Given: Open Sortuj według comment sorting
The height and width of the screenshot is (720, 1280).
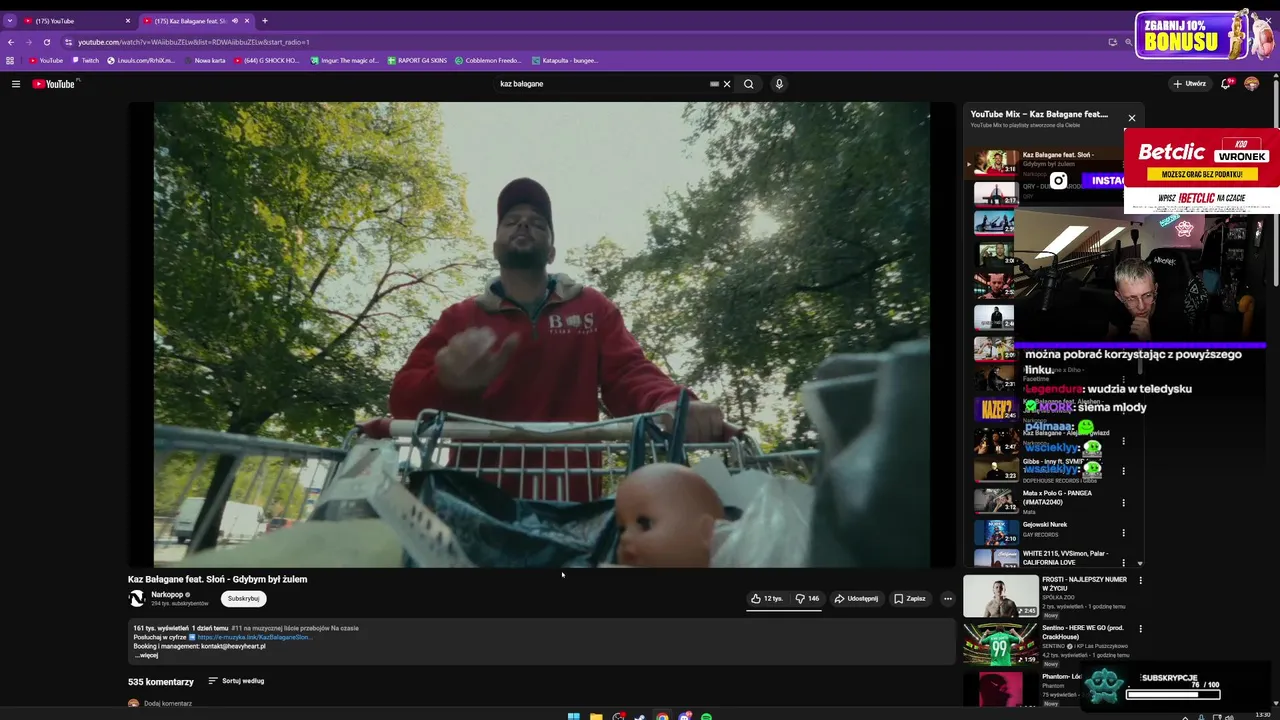Looking at the screenshot, I should point(236,681).
